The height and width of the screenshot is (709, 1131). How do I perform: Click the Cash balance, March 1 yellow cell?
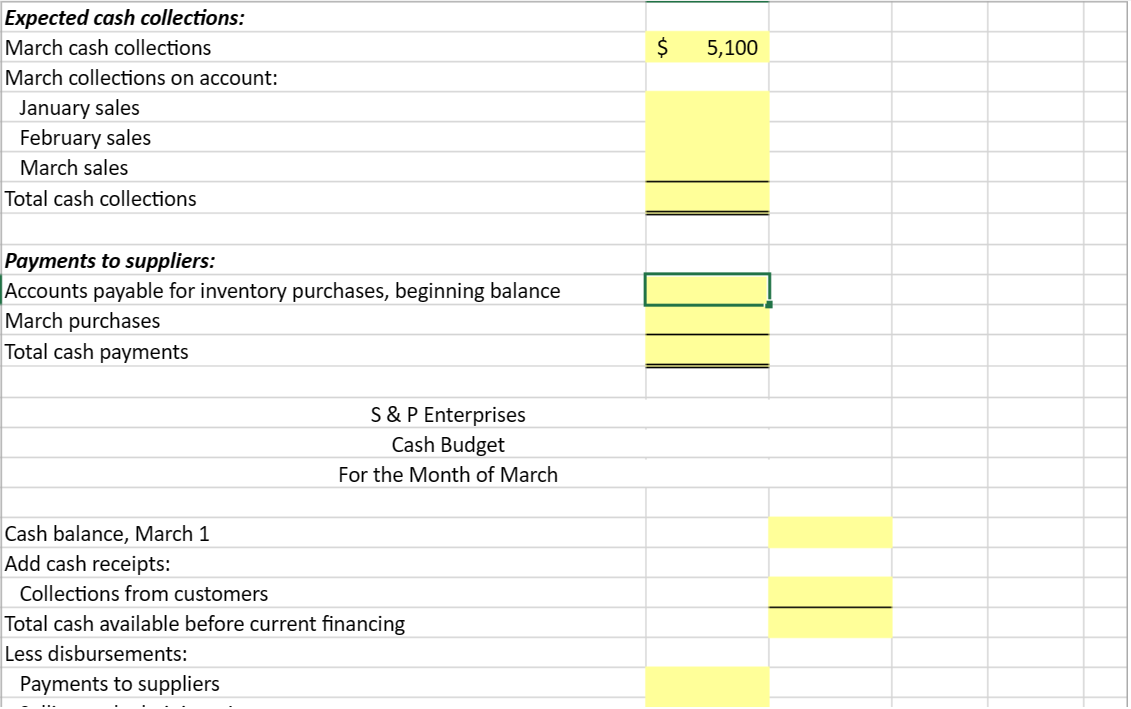point(830,533)
